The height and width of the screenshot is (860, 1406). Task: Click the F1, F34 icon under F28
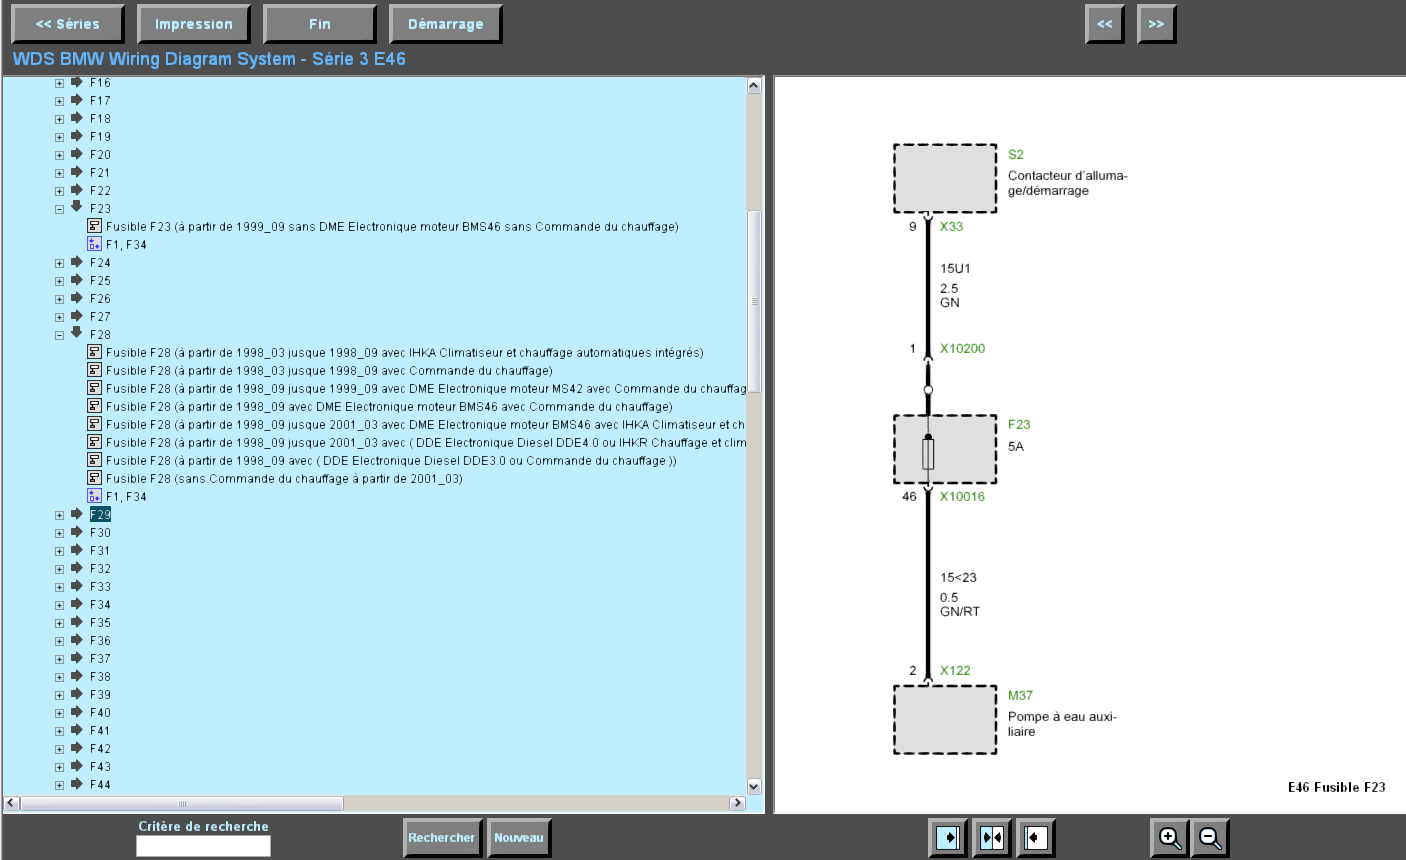coord(94,496)
